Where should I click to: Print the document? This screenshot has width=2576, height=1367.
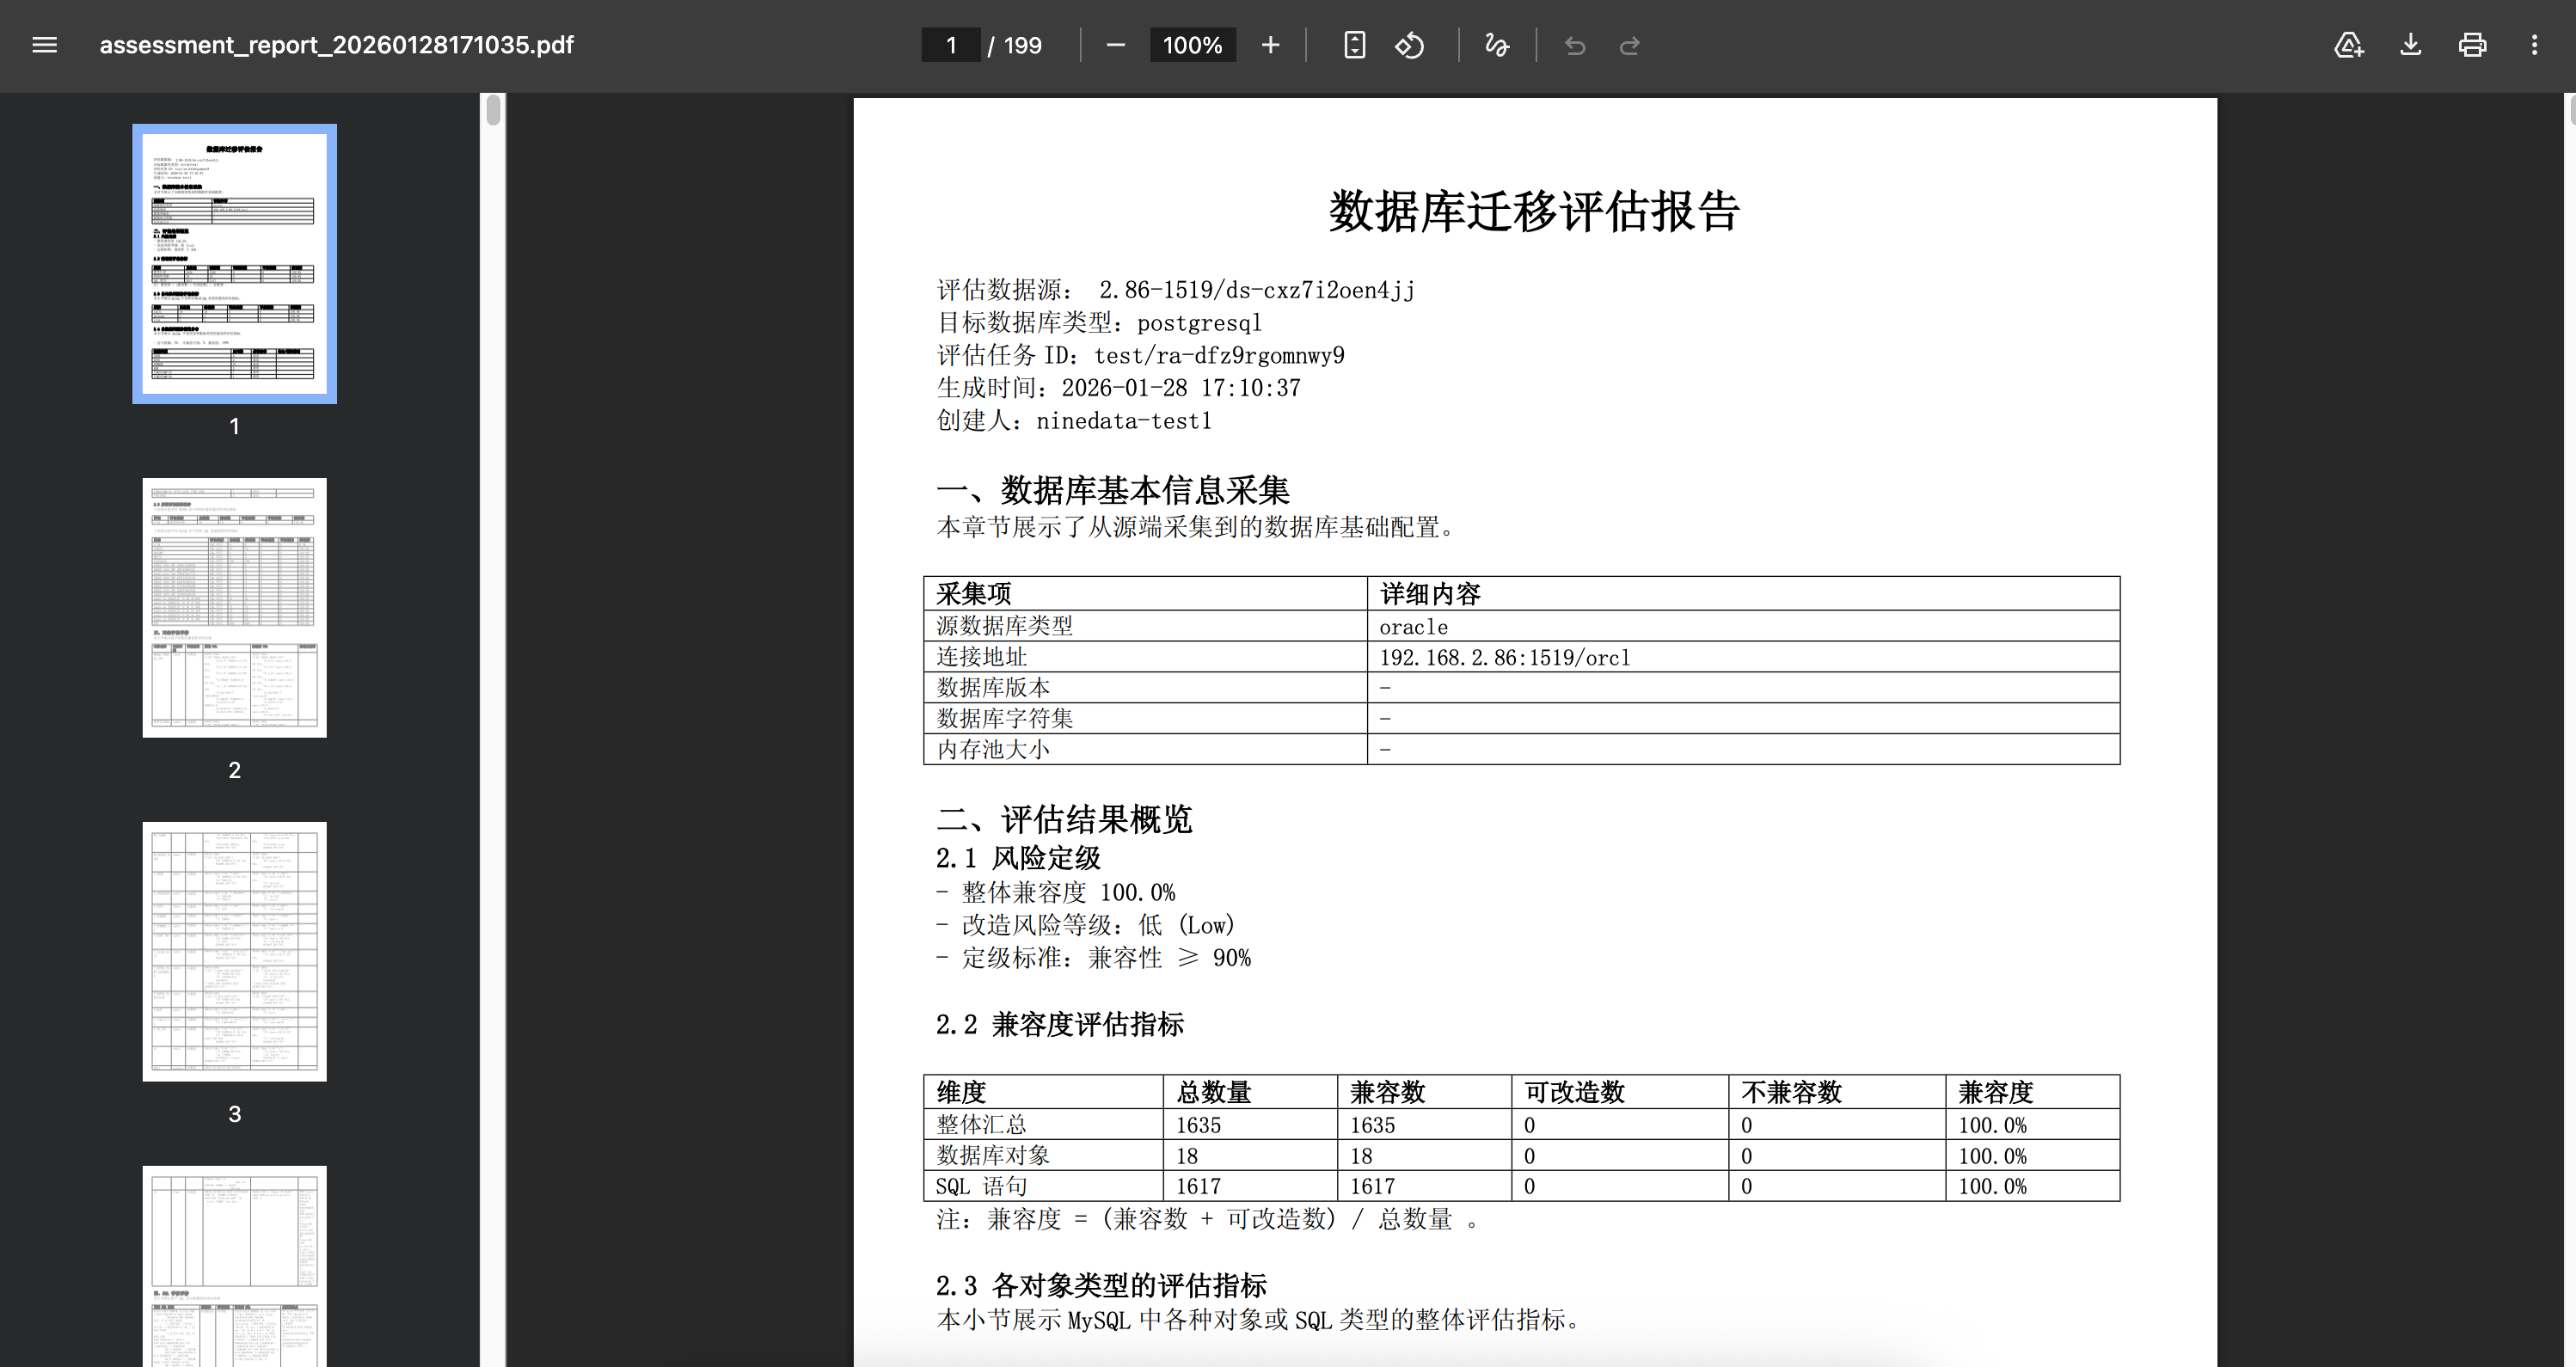pos(2472,45)
